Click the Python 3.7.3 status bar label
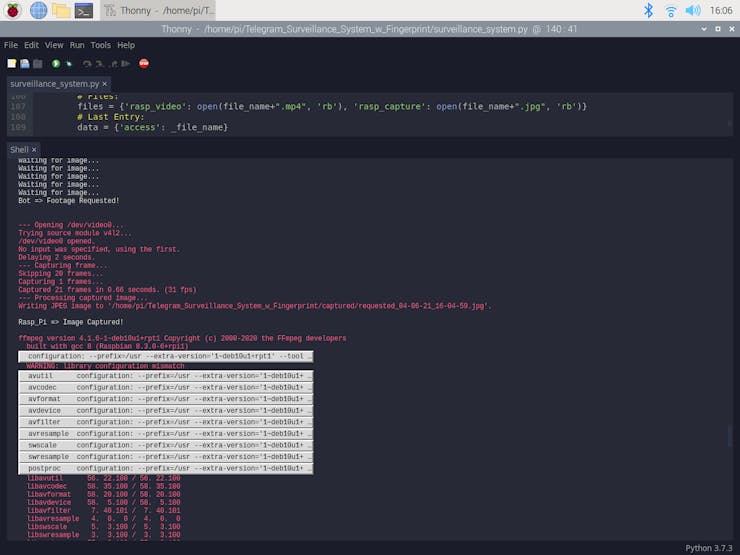740x555 pixels. [709, 548]
